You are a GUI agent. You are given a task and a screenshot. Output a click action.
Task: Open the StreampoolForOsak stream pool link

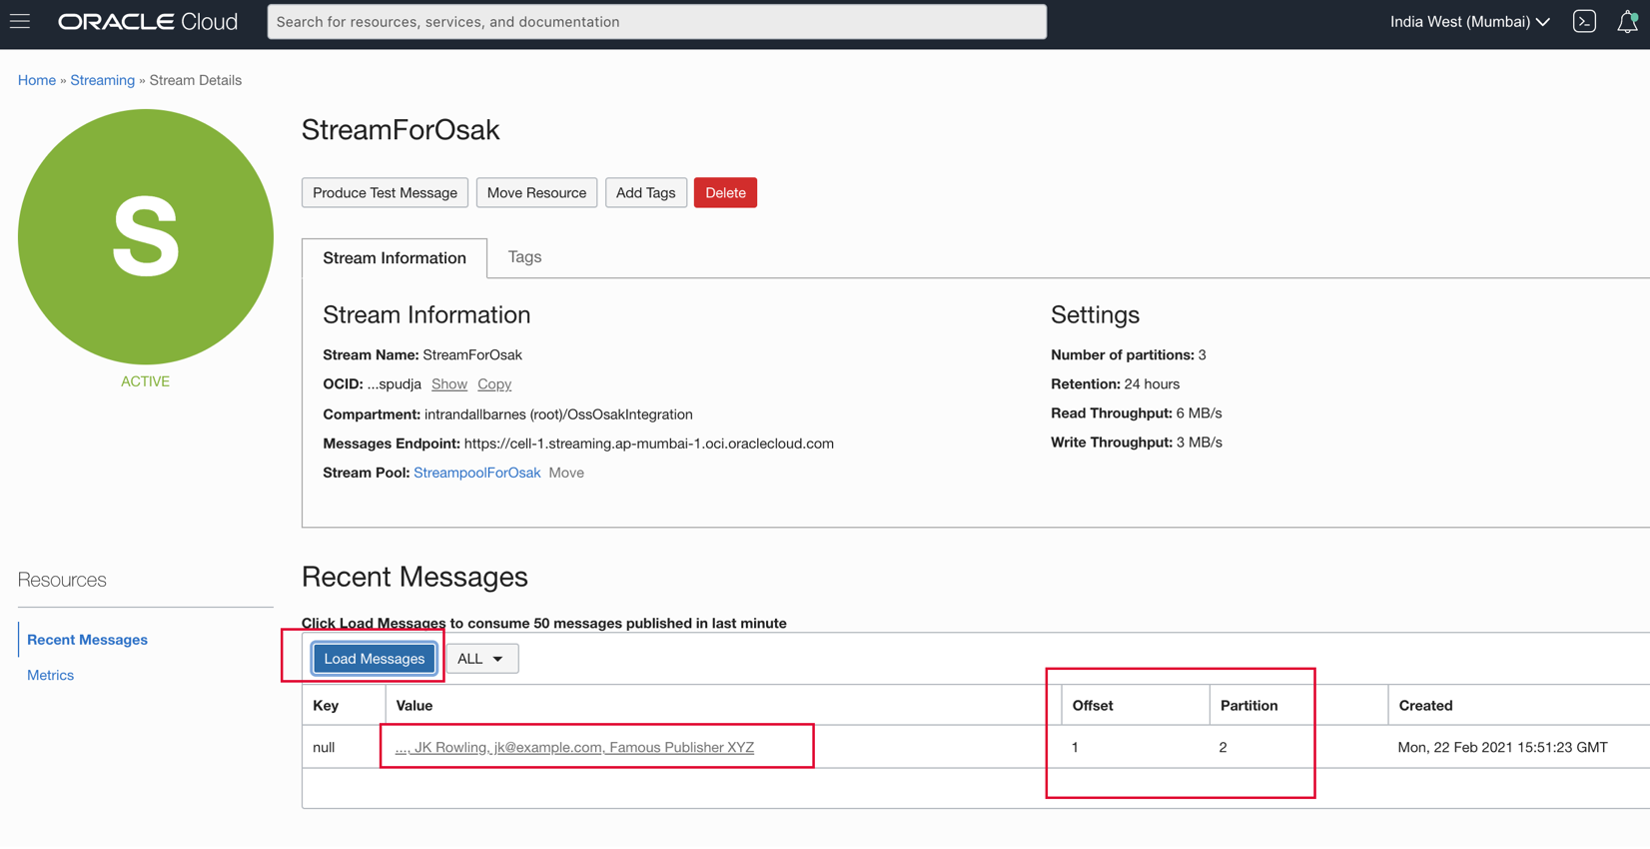coord(477,473)
